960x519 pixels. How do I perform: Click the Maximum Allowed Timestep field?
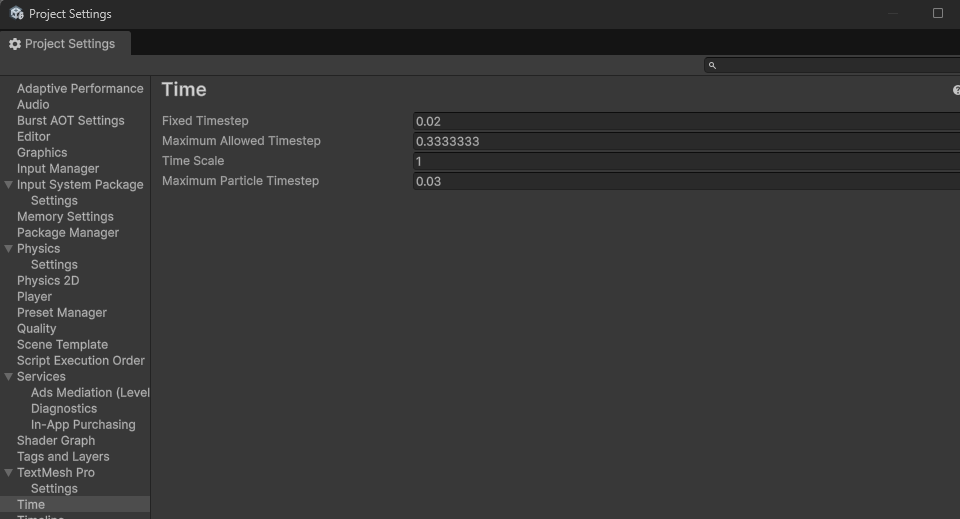coord(686,141)
